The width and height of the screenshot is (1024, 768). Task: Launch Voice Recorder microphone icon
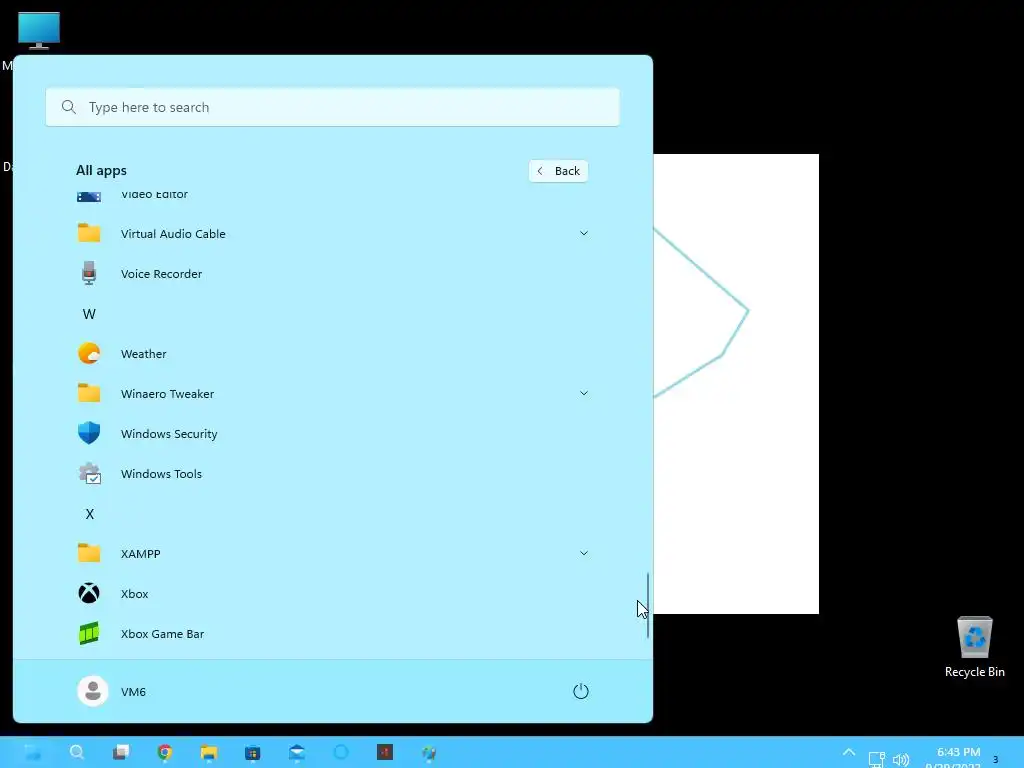(x=89, y=273)
